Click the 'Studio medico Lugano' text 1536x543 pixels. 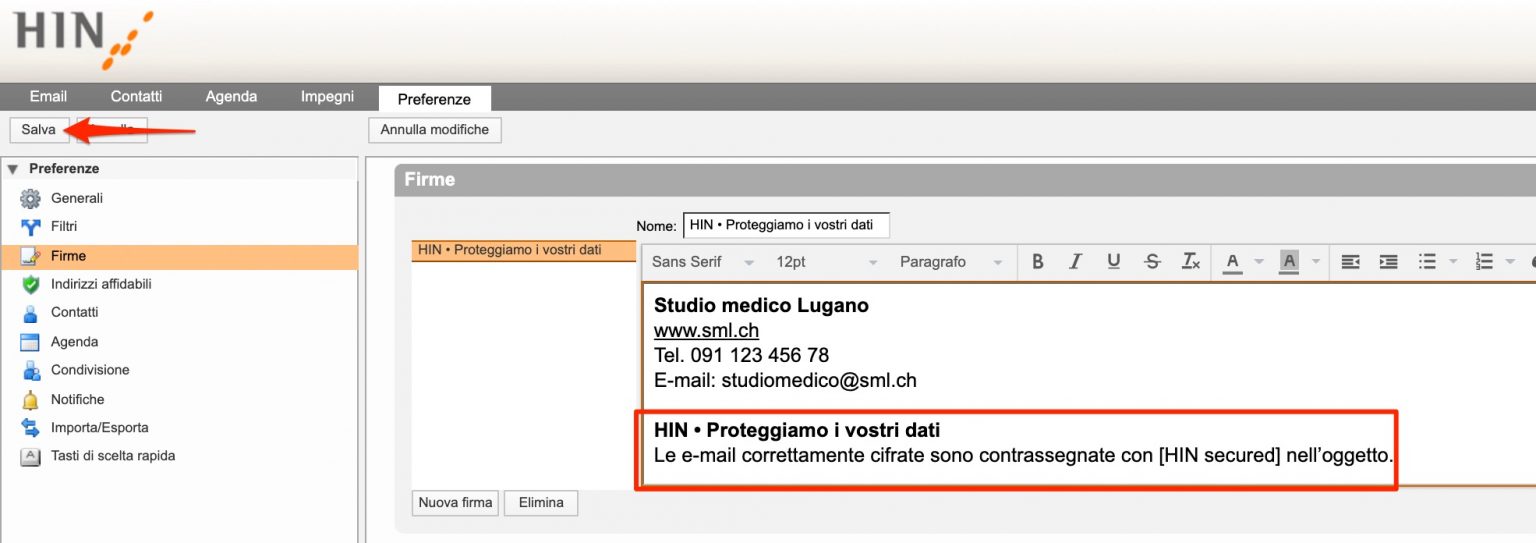click(x=761, y=306)
